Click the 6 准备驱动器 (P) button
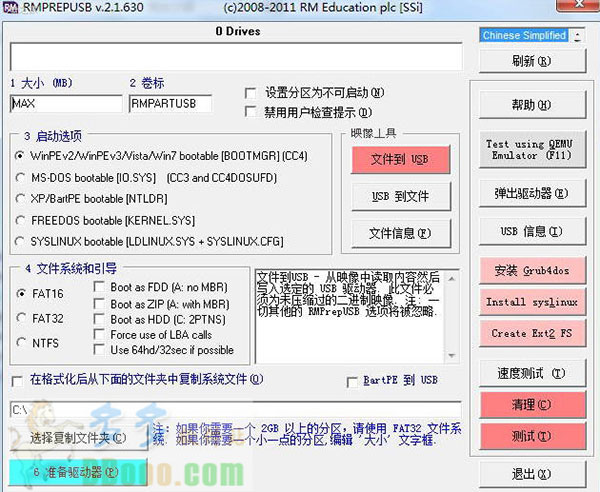Screen dimensions: 600x492 (78, 472)
